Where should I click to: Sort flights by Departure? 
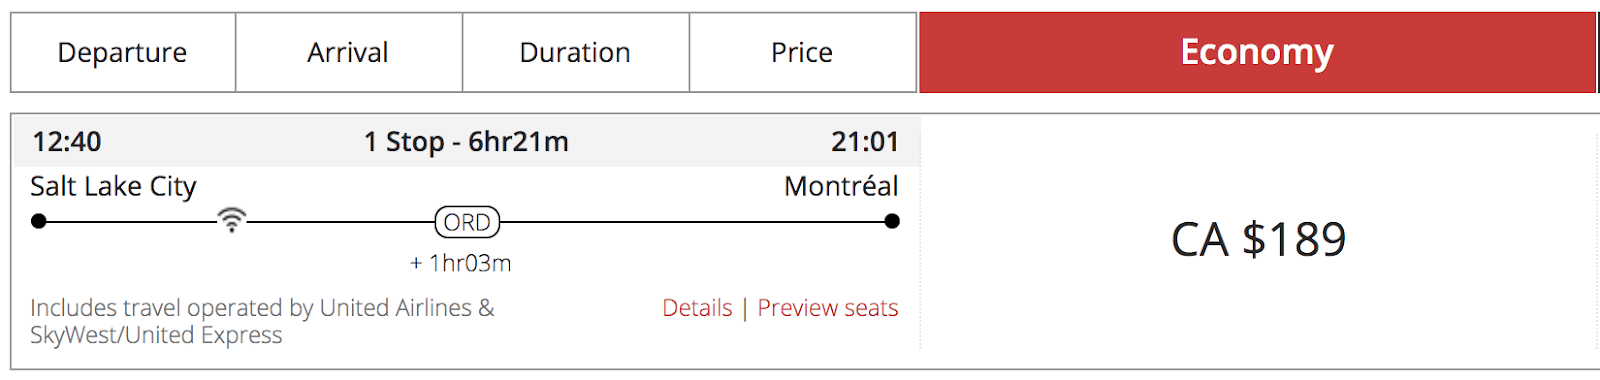coord(123,52)
